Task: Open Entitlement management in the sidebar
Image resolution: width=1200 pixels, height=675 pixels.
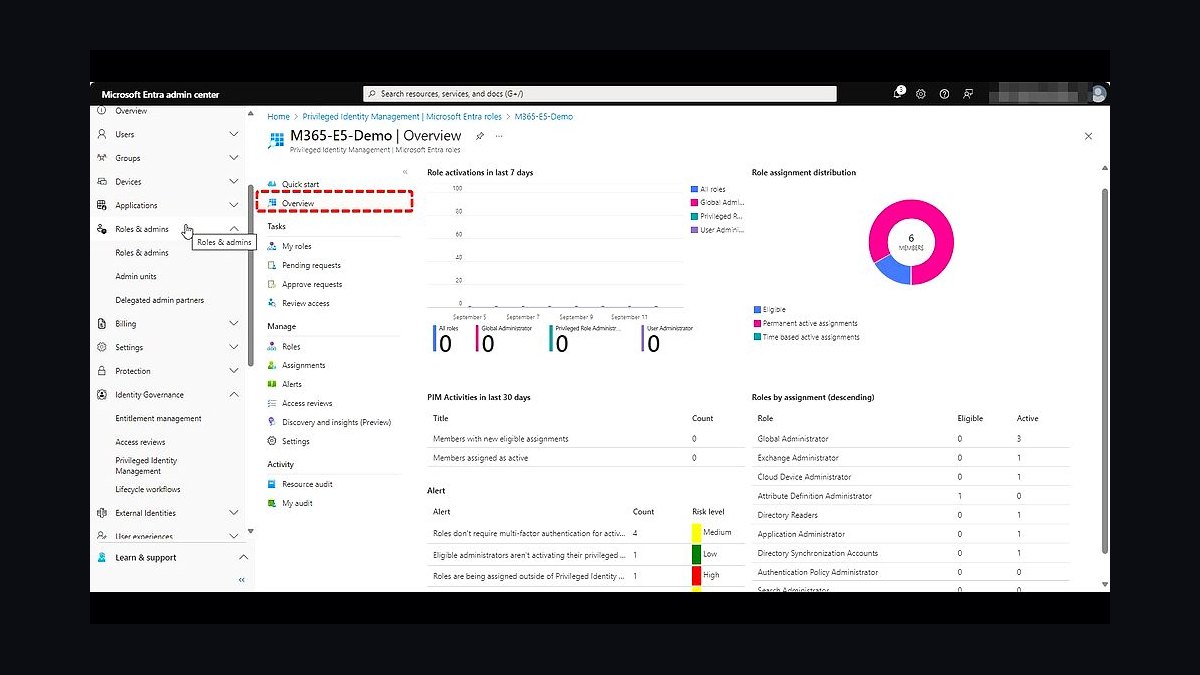Action: click(158, 418)
